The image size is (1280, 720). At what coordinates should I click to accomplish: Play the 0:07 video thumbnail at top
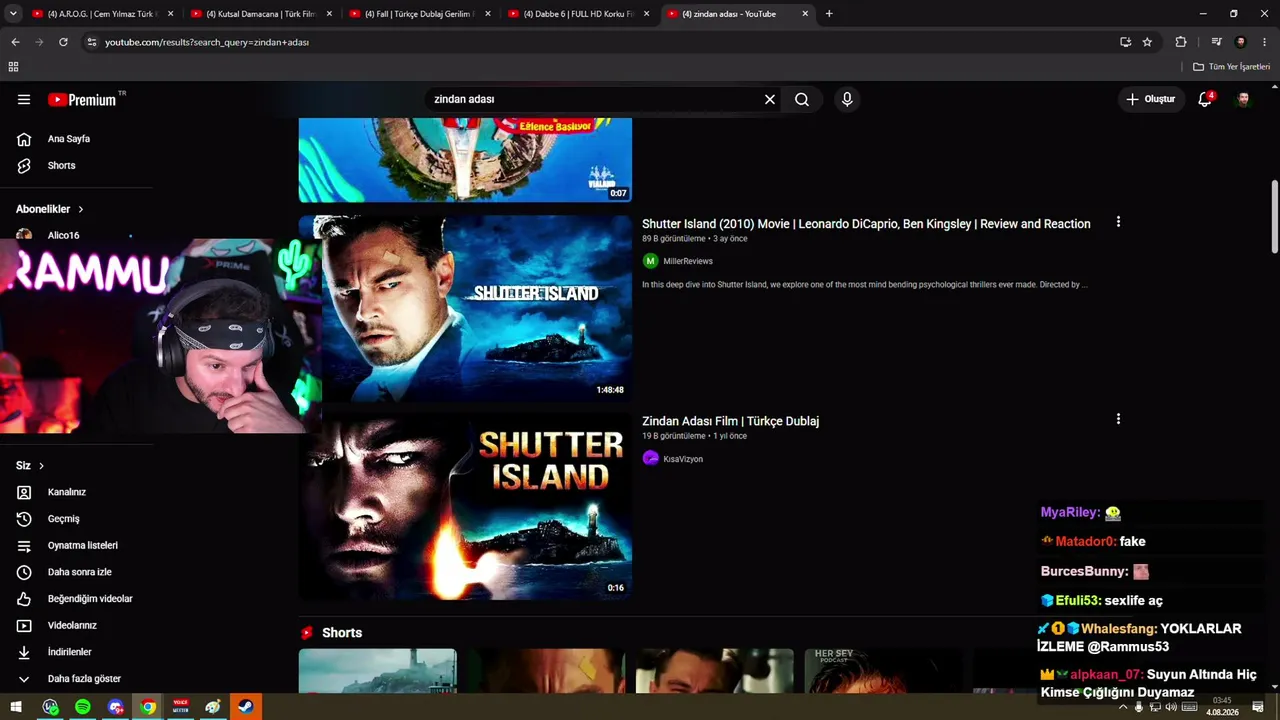[x=465, y=160]
